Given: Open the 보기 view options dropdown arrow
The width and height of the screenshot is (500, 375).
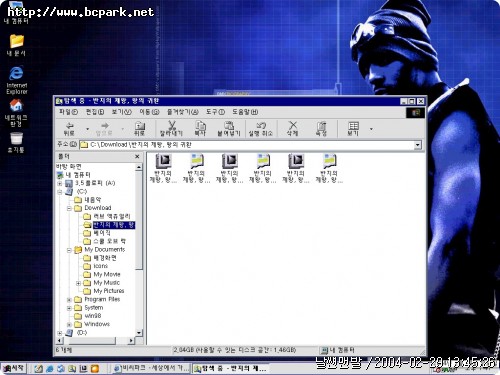Looking at the screenshot, I should (x=371, y=129).
